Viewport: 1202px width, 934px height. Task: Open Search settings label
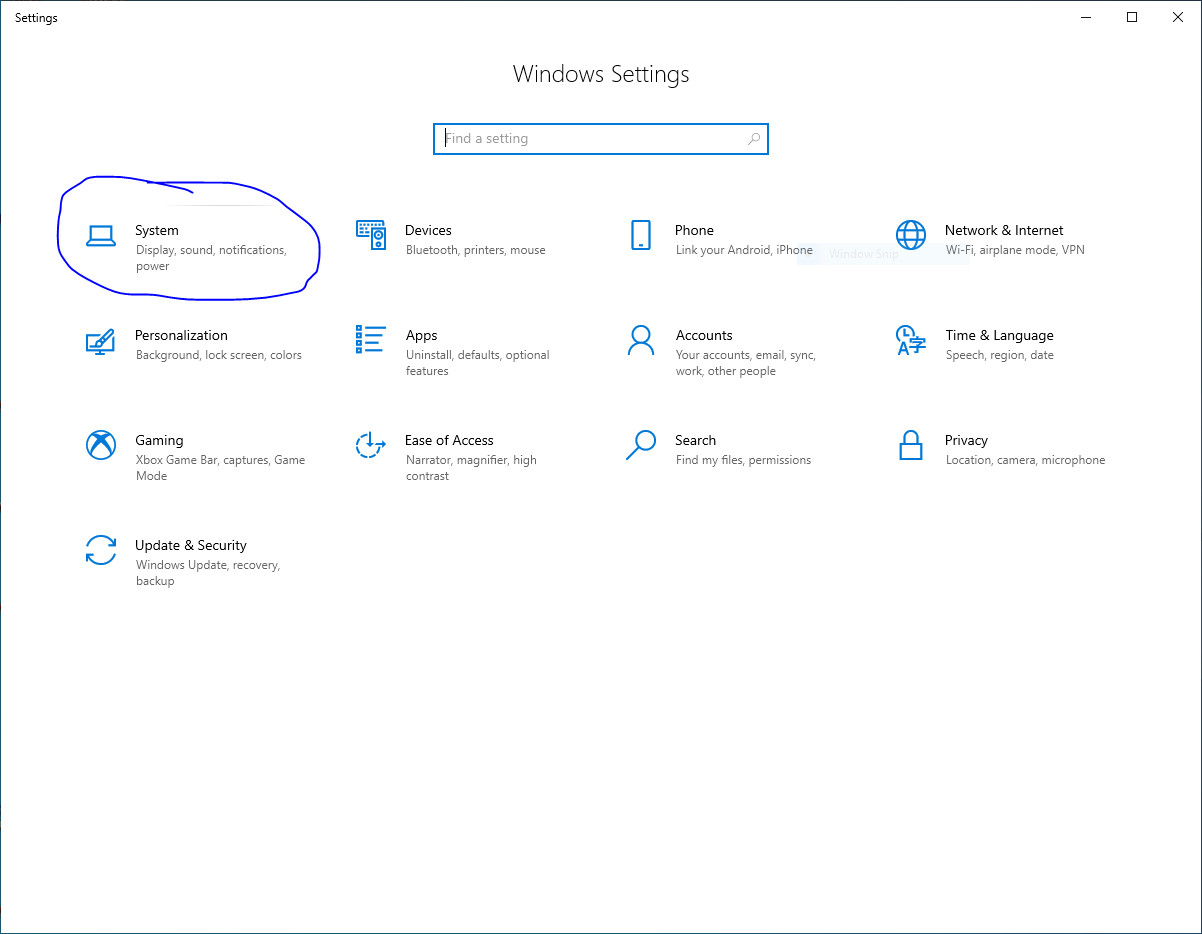click(x=695, y=440)
